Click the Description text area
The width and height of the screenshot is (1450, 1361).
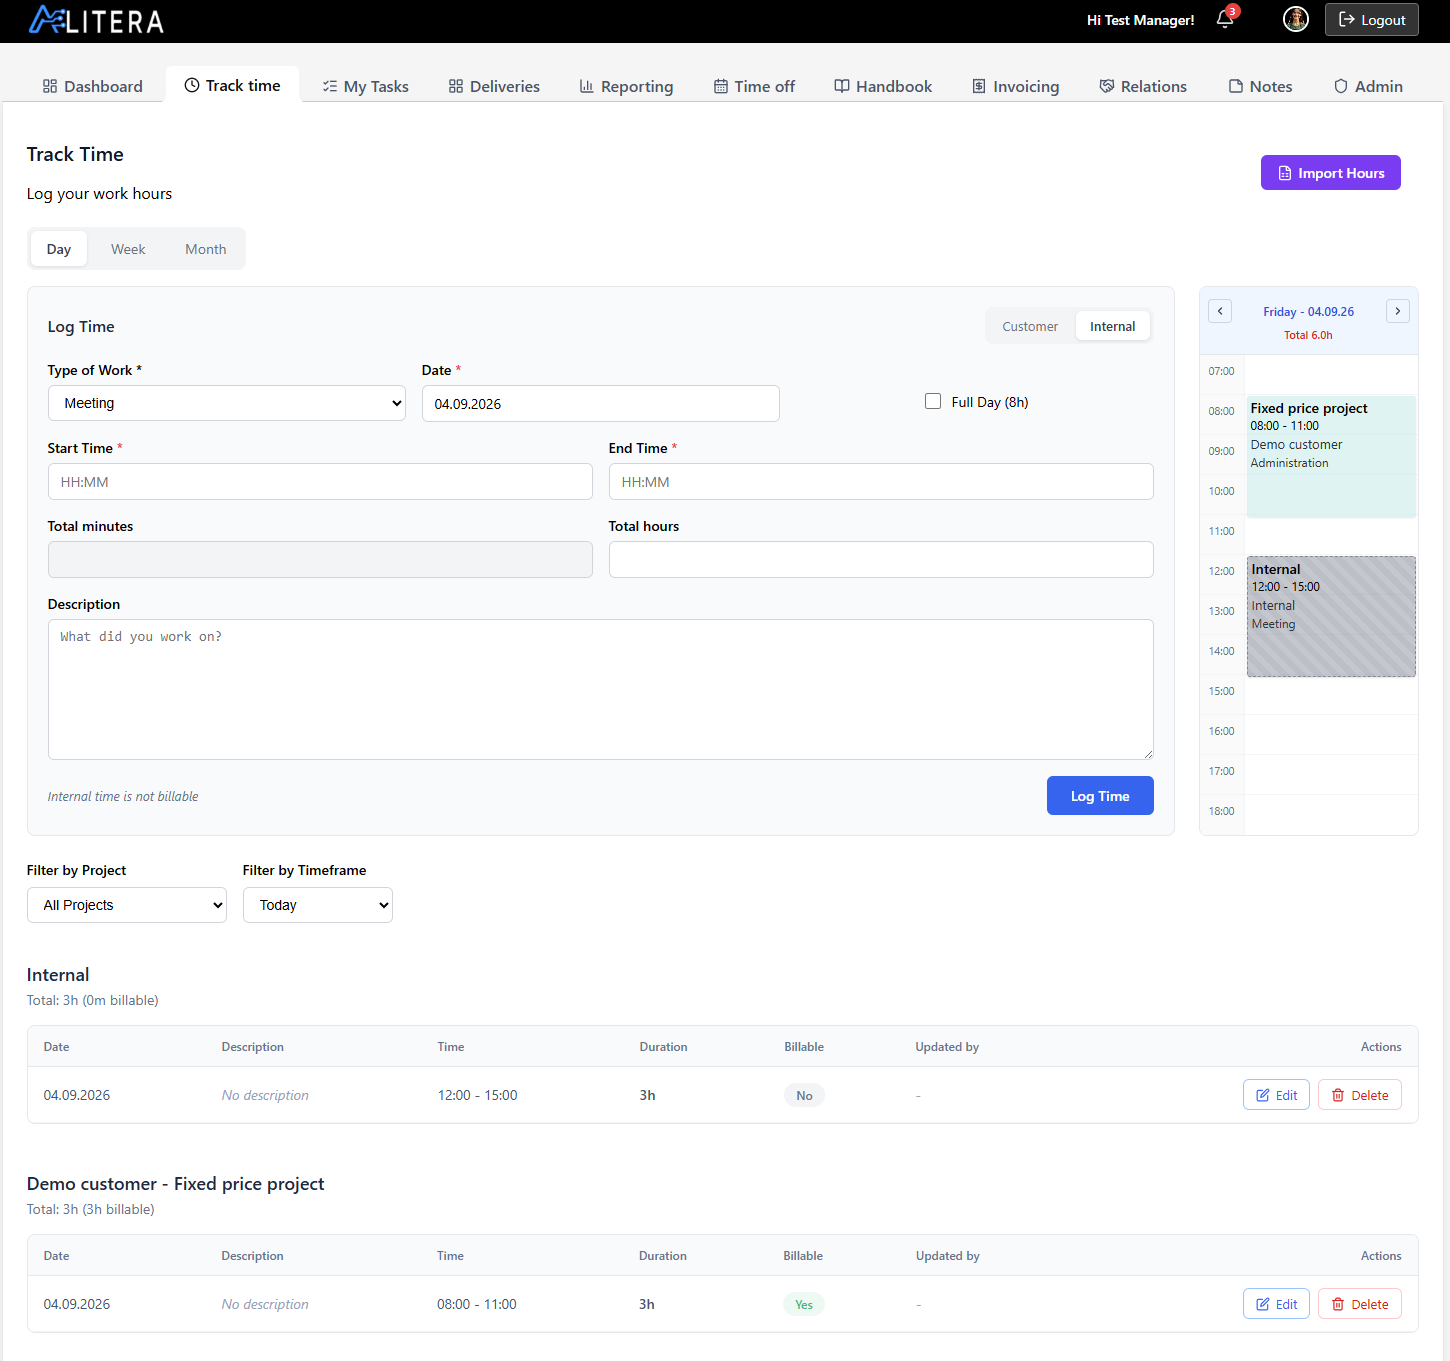coord(600,689)
